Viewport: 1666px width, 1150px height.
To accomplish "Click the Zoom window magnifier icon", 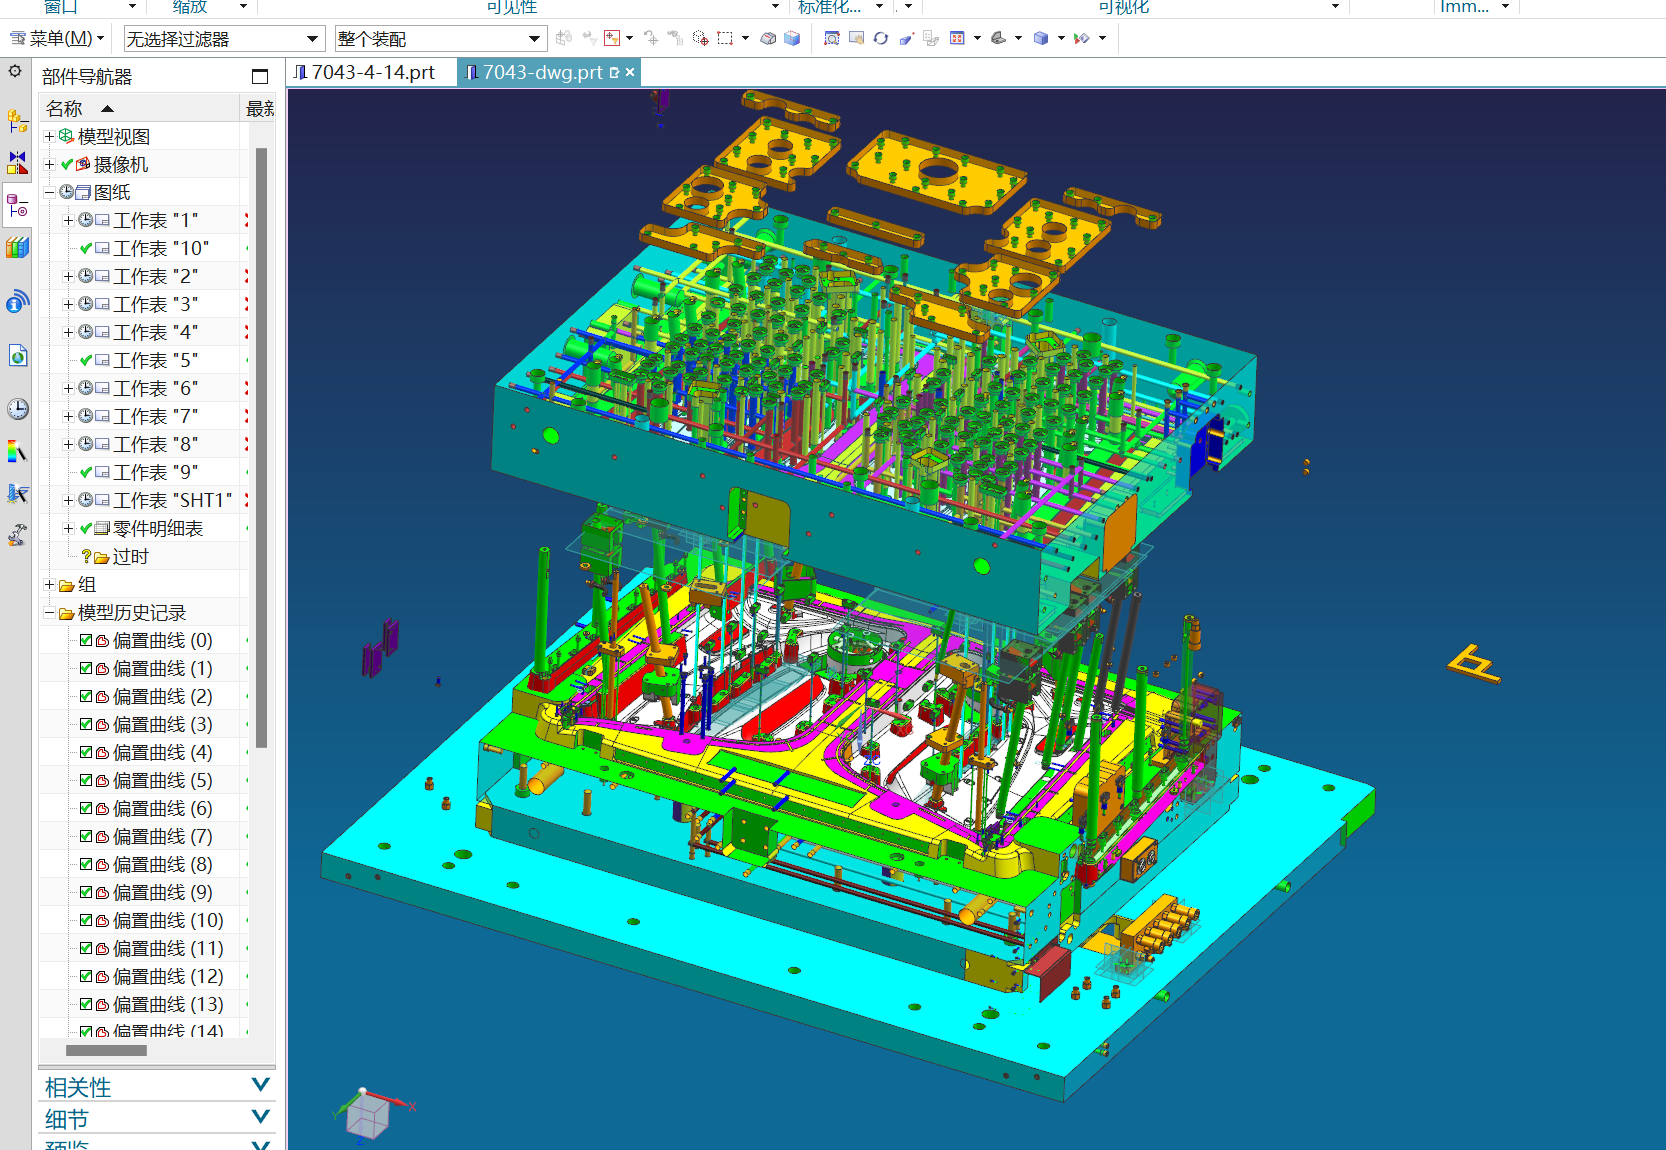I will click(832, 38).
